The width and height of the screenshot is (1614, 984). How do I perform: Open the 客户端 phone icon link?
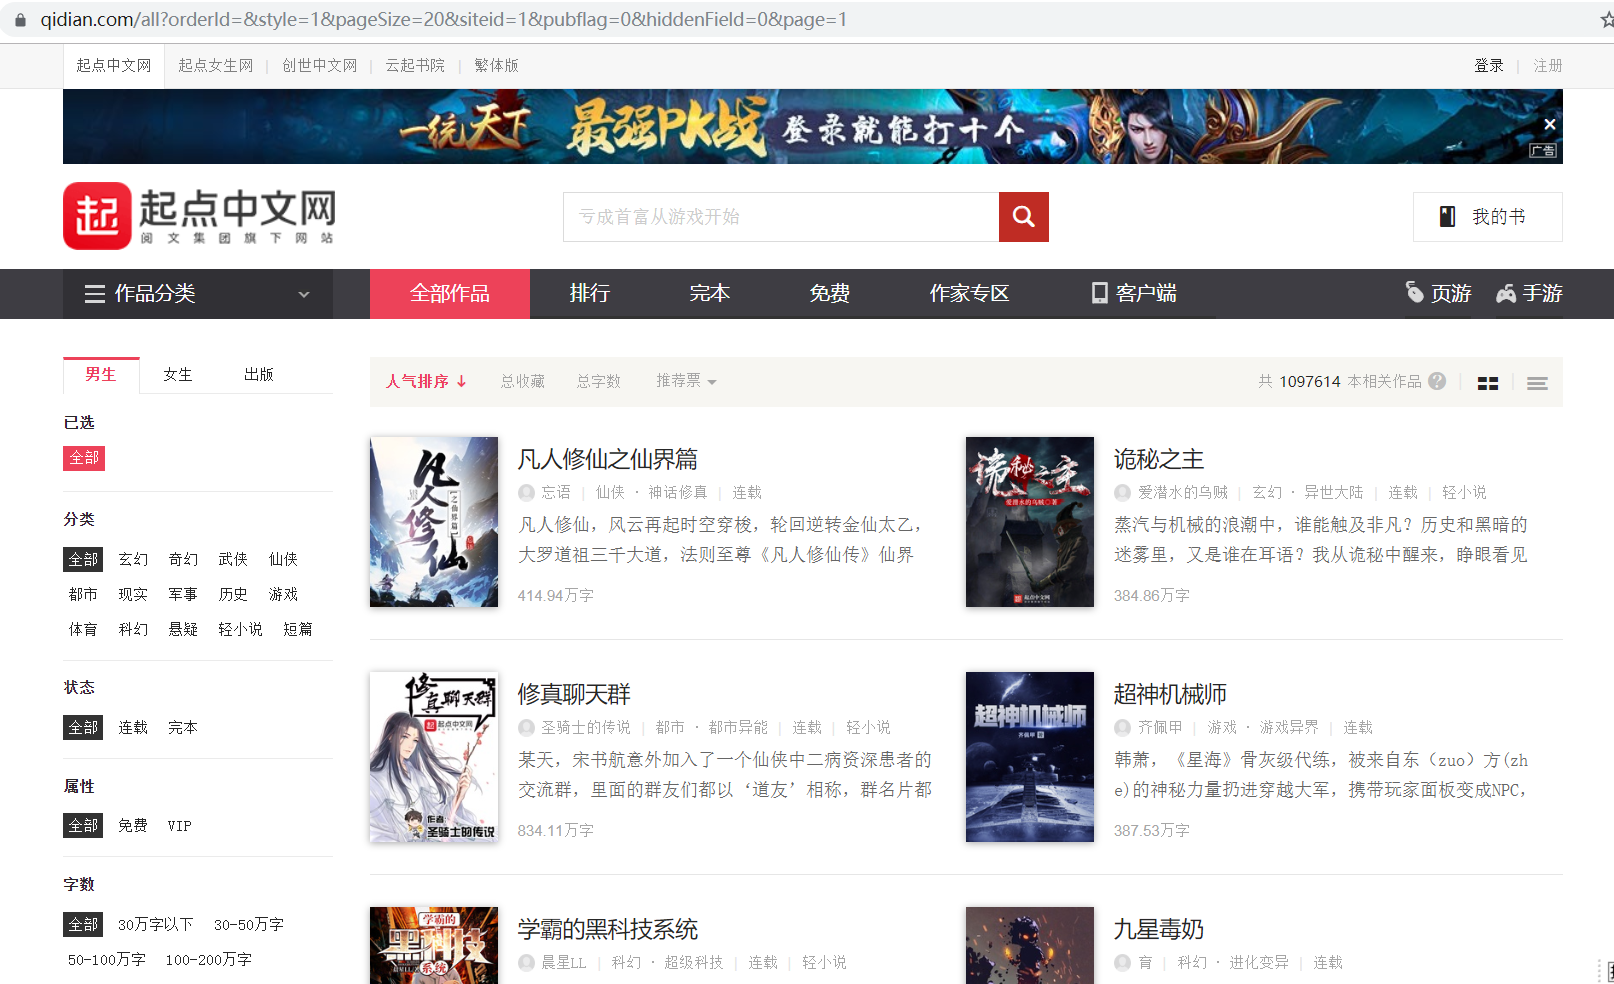pos(1099,293)
